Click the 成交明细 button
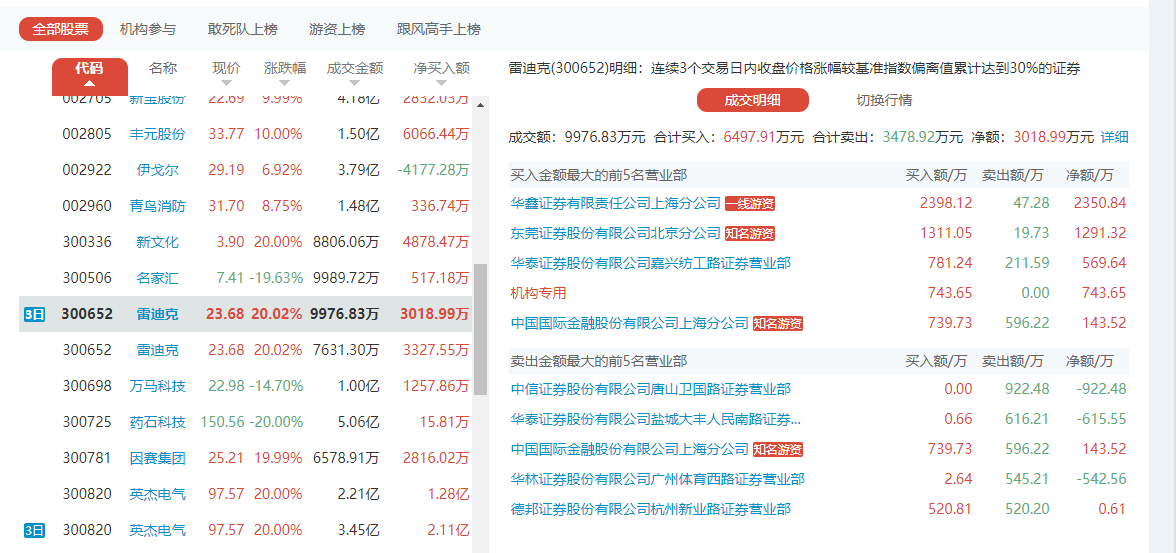 (x=753, y=100)
